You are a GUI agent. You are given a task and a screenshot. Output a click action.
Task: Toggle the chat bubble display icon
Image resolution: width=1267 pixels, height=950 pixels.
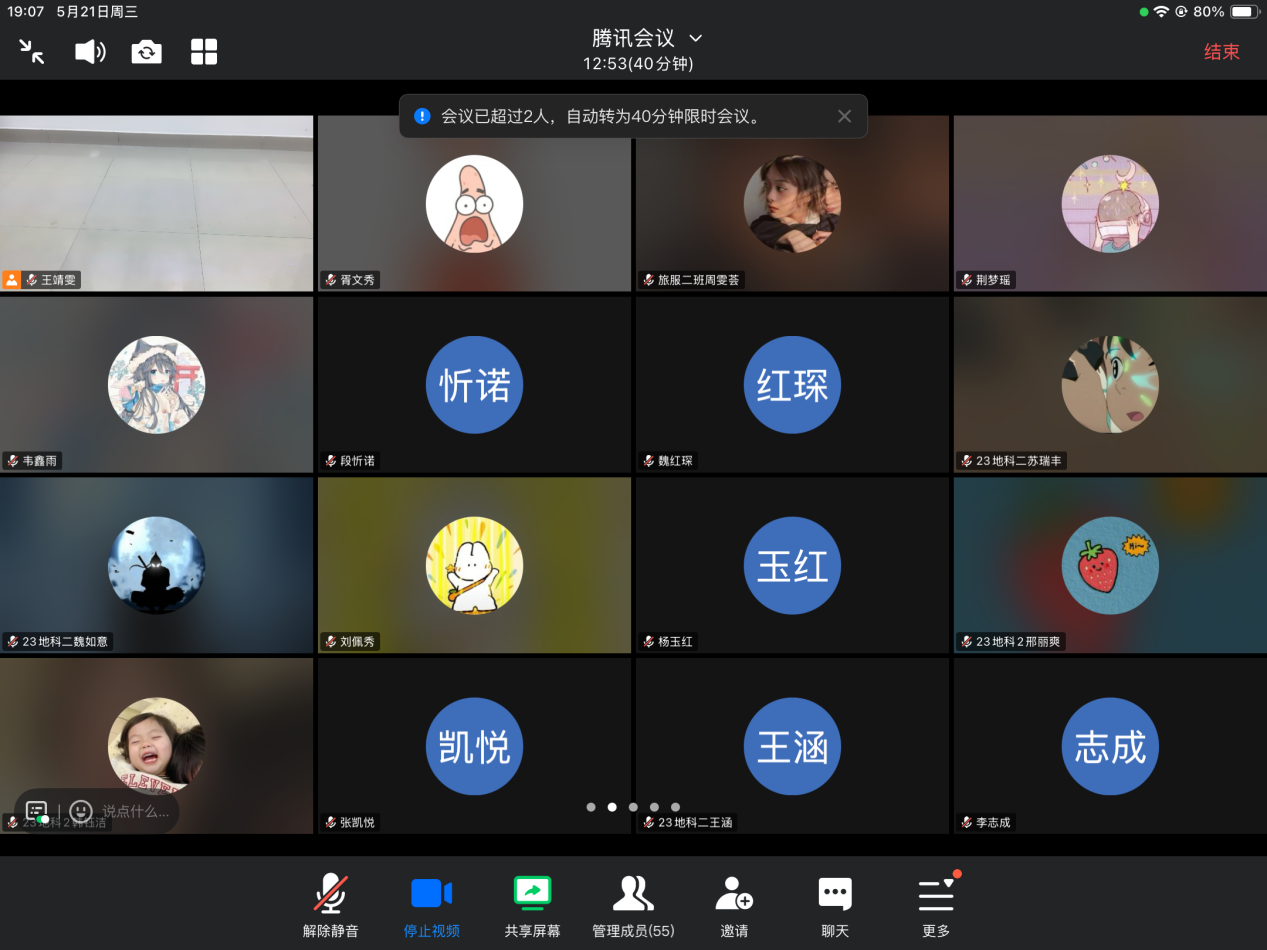click(37, 811)
